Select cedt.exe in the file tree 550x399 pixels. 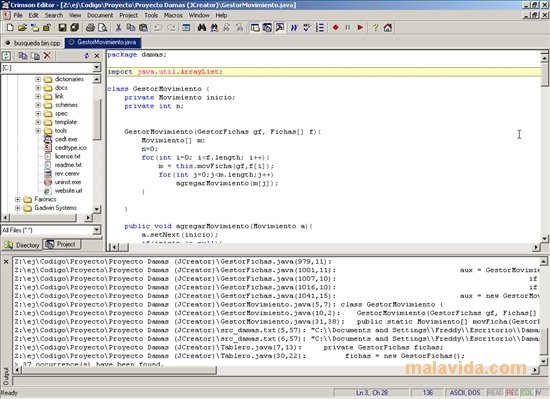tap(66, 139)
